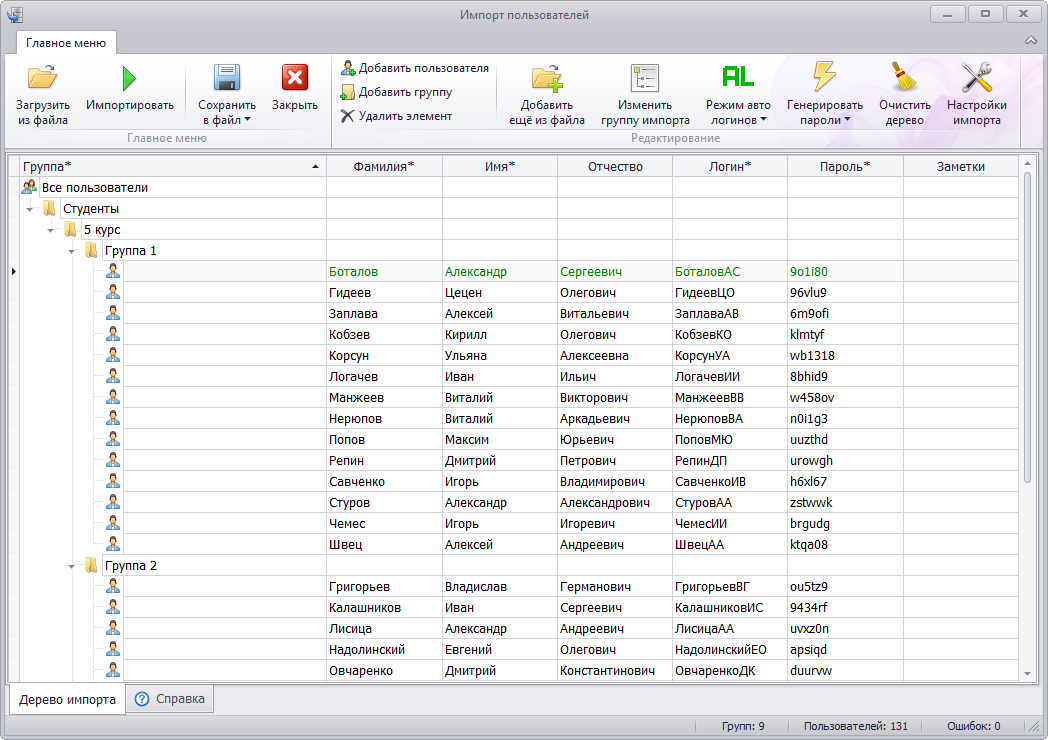Click Отчество column header

pyautogui.click(x=615, y=166)
